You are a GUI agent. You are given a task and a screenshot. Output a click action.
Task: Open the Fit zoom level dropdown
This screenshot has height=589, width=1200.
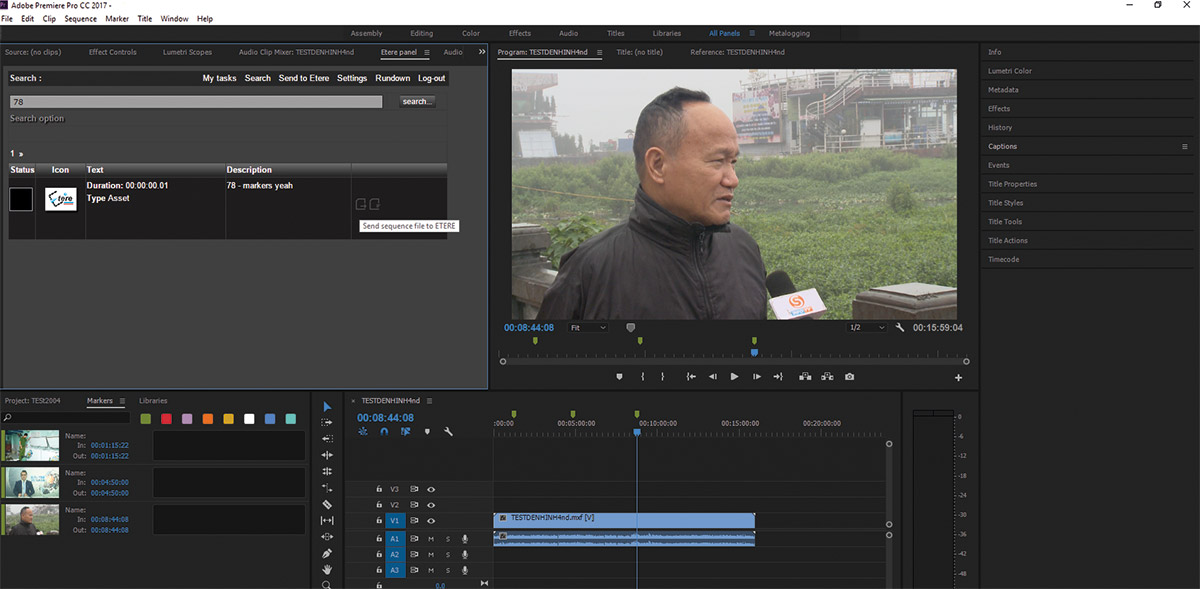pyautogui.click(x=588, y=327)
